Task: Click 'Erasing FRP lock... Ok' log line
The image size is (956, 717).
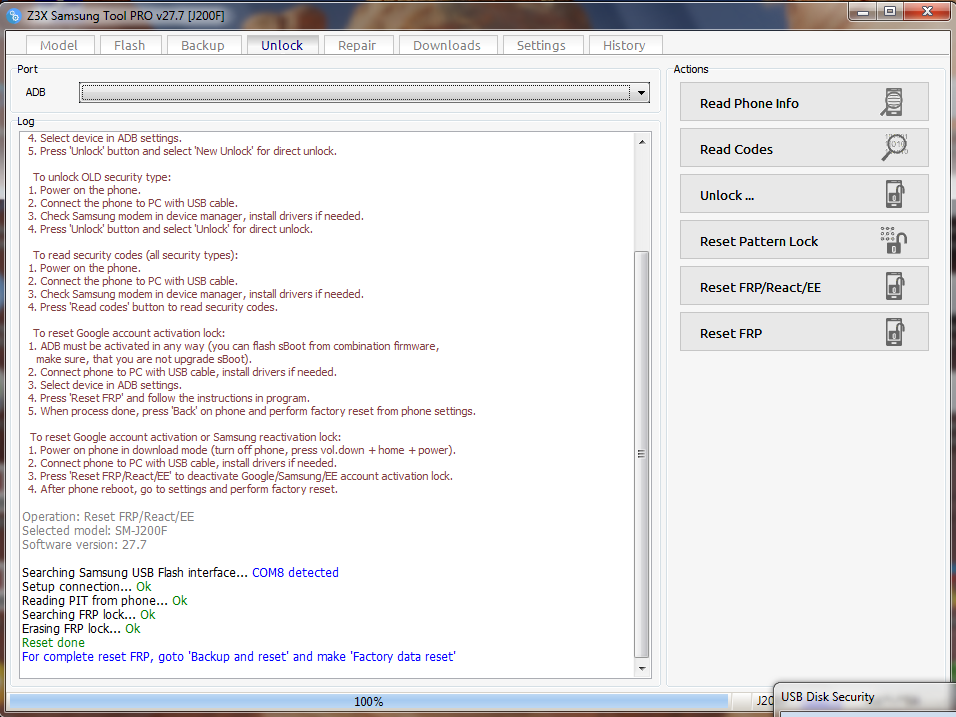Action: click(81, 629)
